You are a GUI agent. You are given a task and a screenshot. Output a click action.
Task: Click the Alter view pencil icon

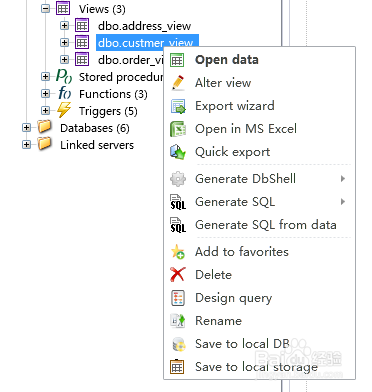click(x=178, y=83)
